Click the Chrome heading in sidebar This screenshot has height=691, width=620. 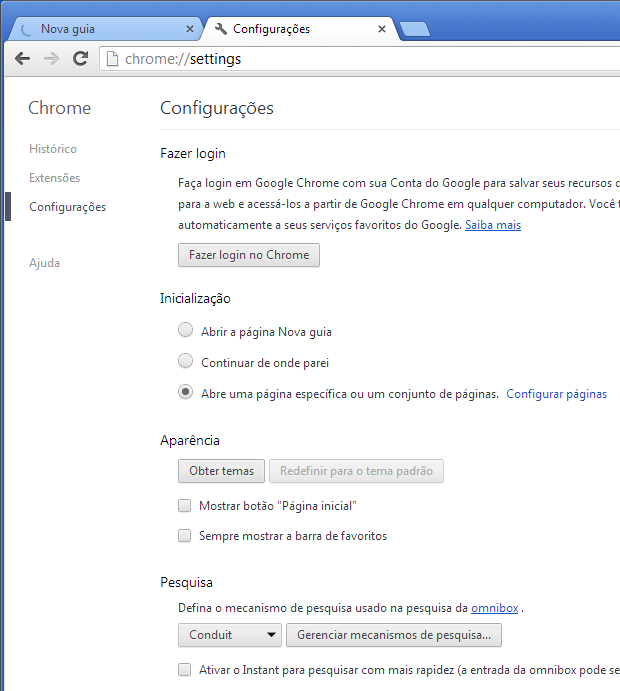click(x=59, y=108)
